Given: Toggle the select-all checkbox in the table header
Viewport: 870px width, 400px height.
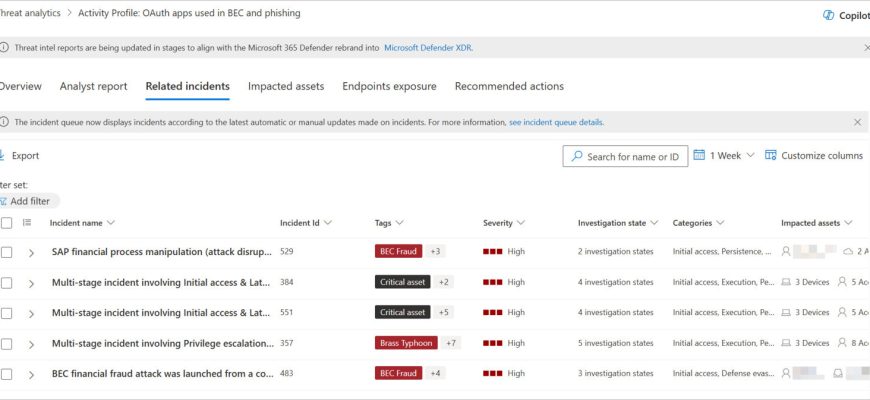Looking at the screenshot, I should click(6, 223).
